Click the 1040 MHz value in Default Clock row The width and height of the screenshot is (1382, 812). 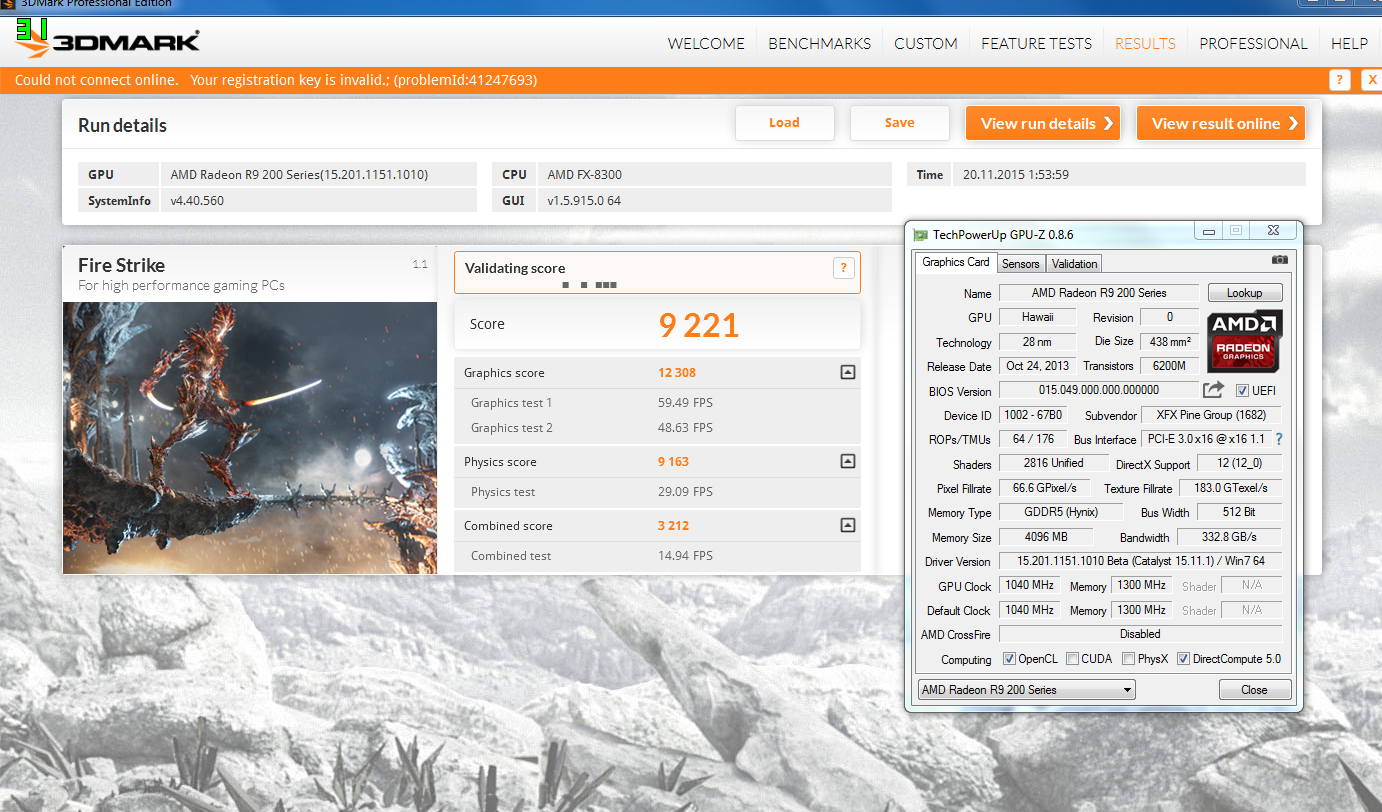click(1029, 610)
